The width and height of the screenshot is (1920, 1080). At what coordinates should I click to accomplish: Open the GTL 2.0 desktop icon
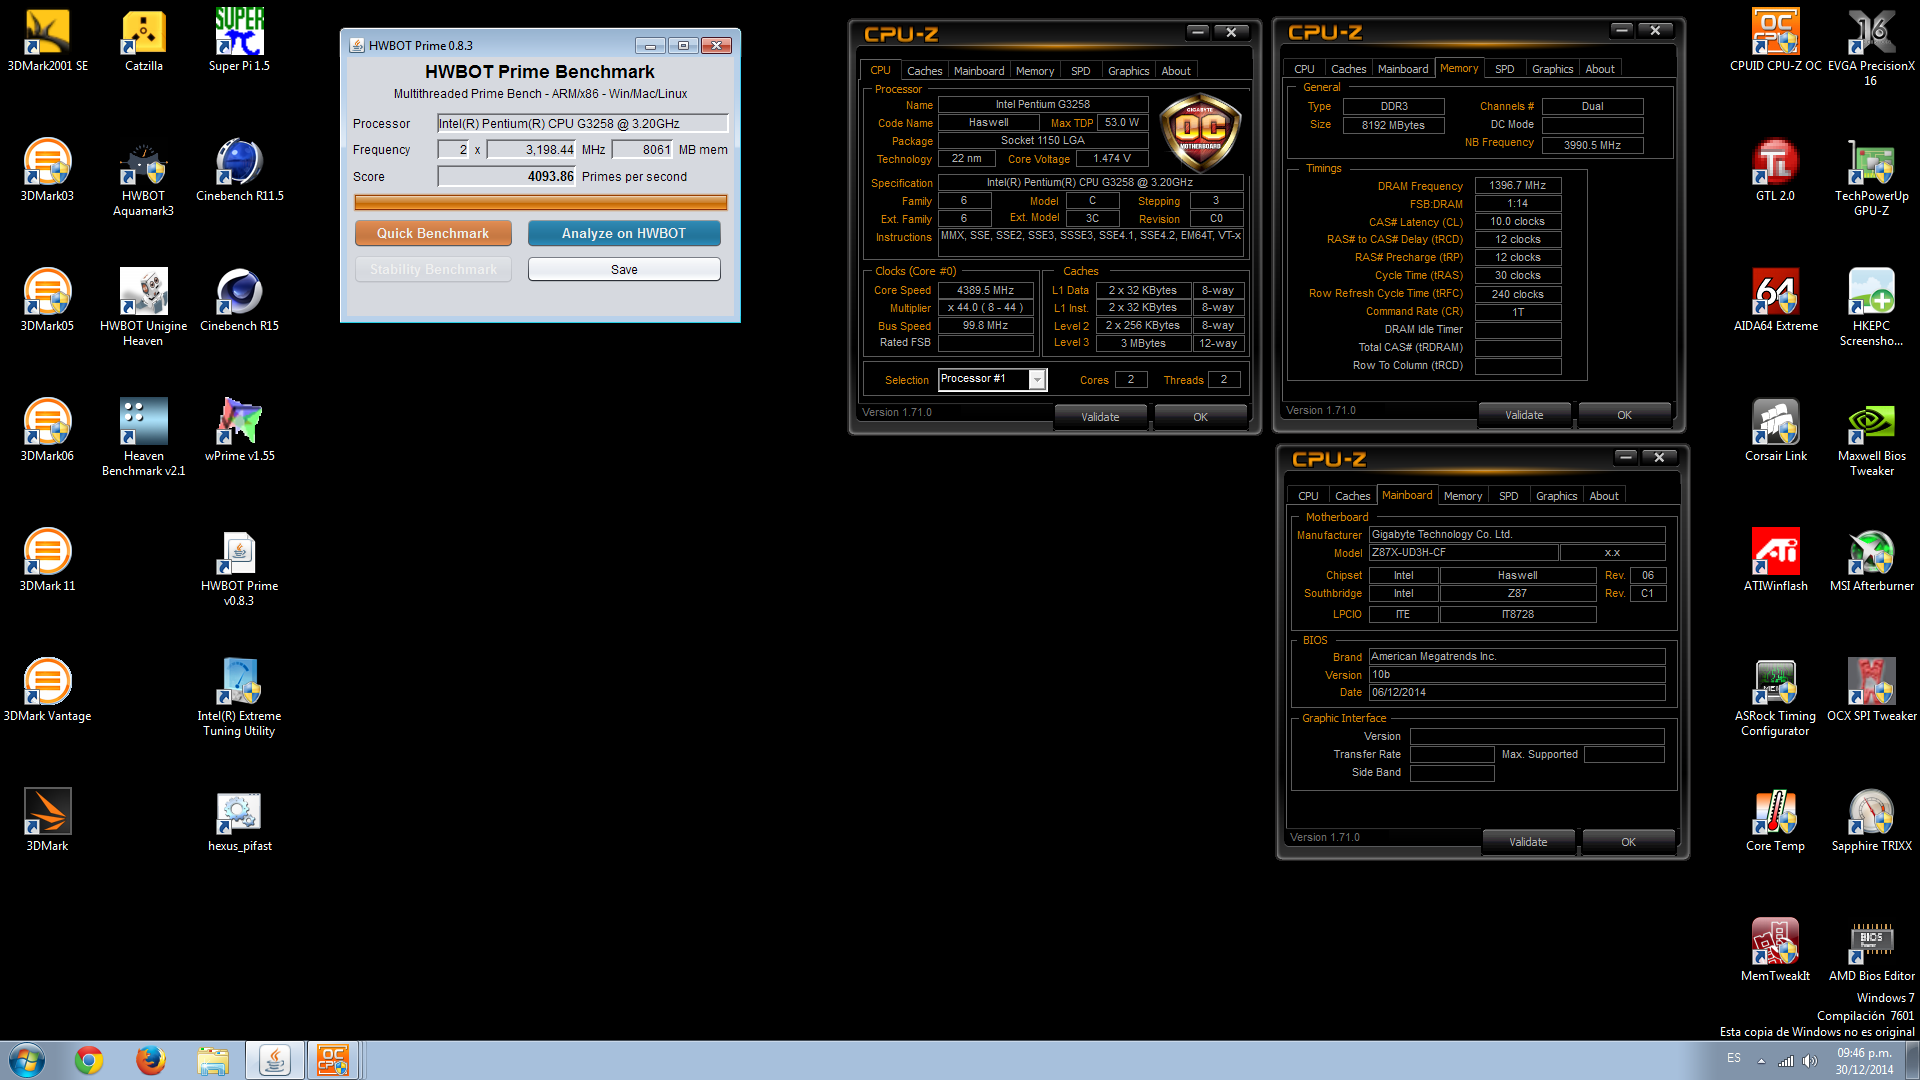coord(1775,170)
